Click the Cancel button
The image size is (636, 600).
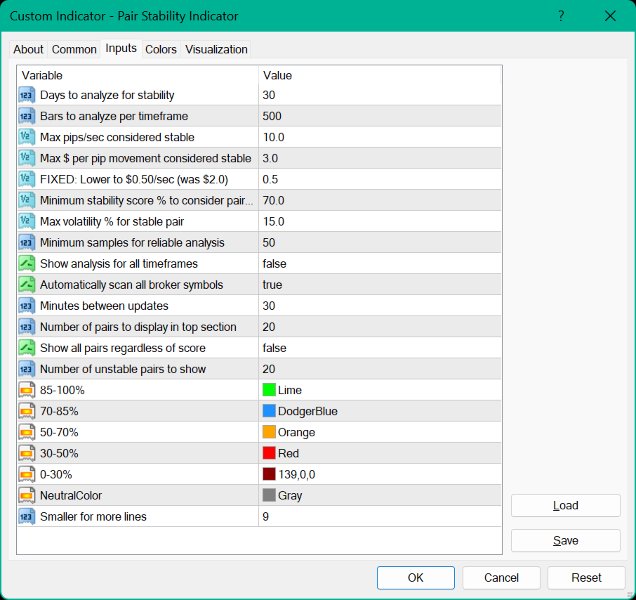501,578
